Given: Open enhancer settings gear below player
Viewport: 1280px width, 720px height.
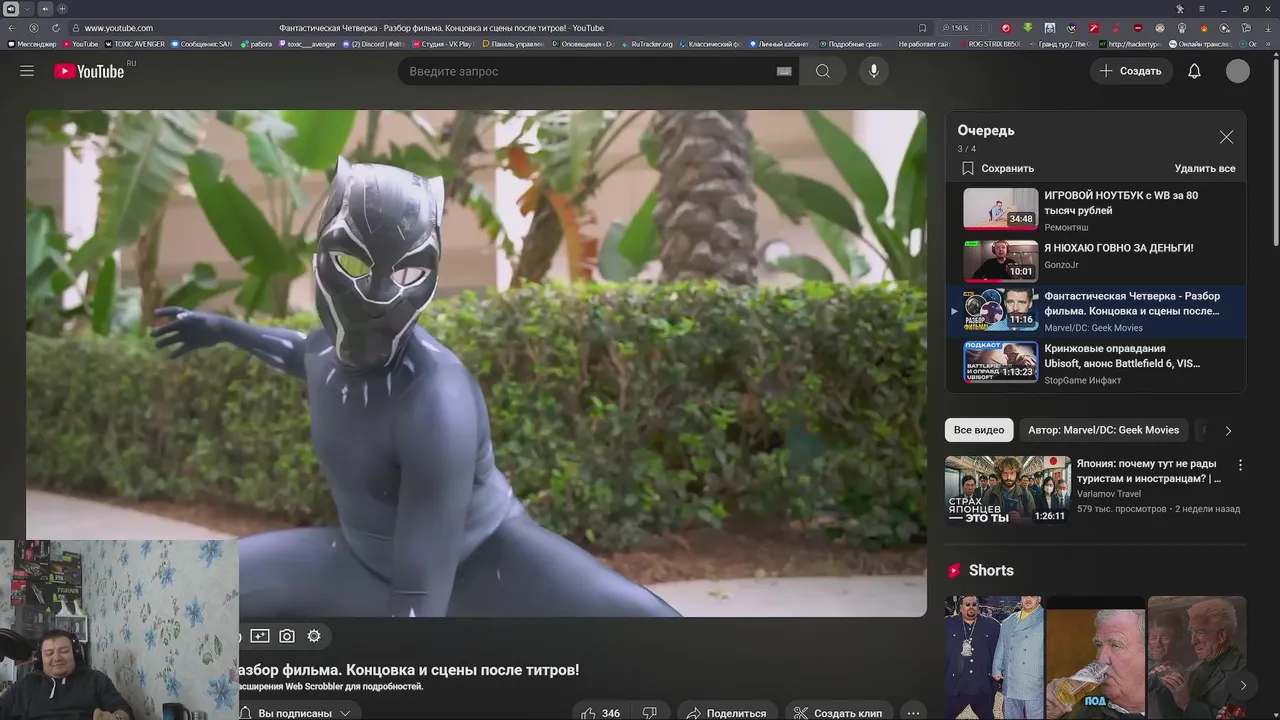Looking at the screenshot, I should coord(314,636).
